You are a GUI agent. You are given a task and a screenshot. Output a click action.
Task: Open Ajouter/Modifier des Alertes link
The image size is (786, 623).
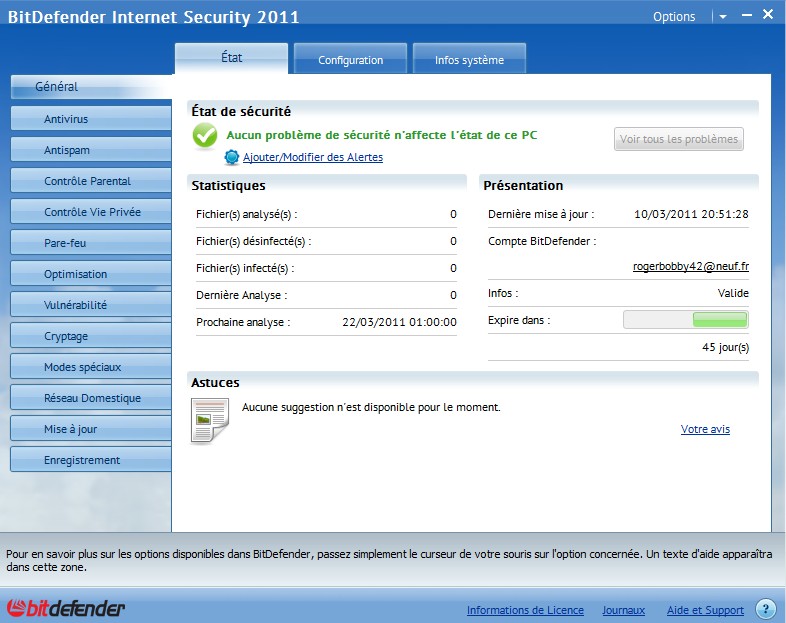(313, 157)
